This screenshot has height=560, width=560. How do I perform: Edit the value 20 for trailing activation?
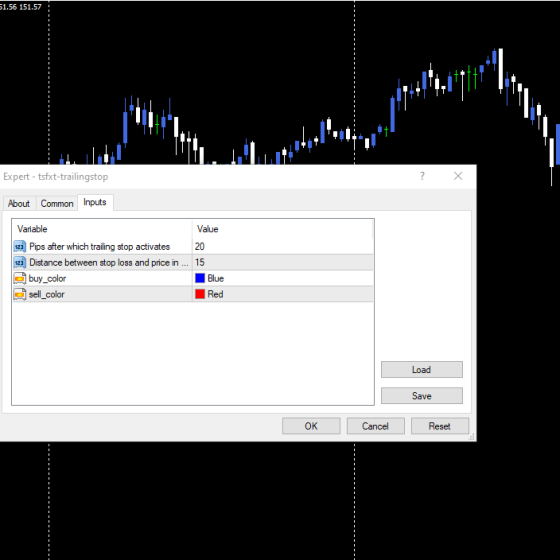(282, 246)
